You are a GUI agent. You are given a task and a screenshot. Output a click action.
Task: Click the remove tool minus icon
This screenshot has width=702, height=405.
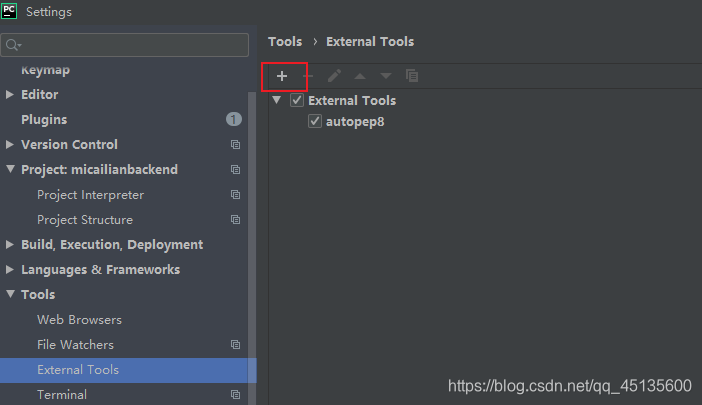(x=308, y=76)
